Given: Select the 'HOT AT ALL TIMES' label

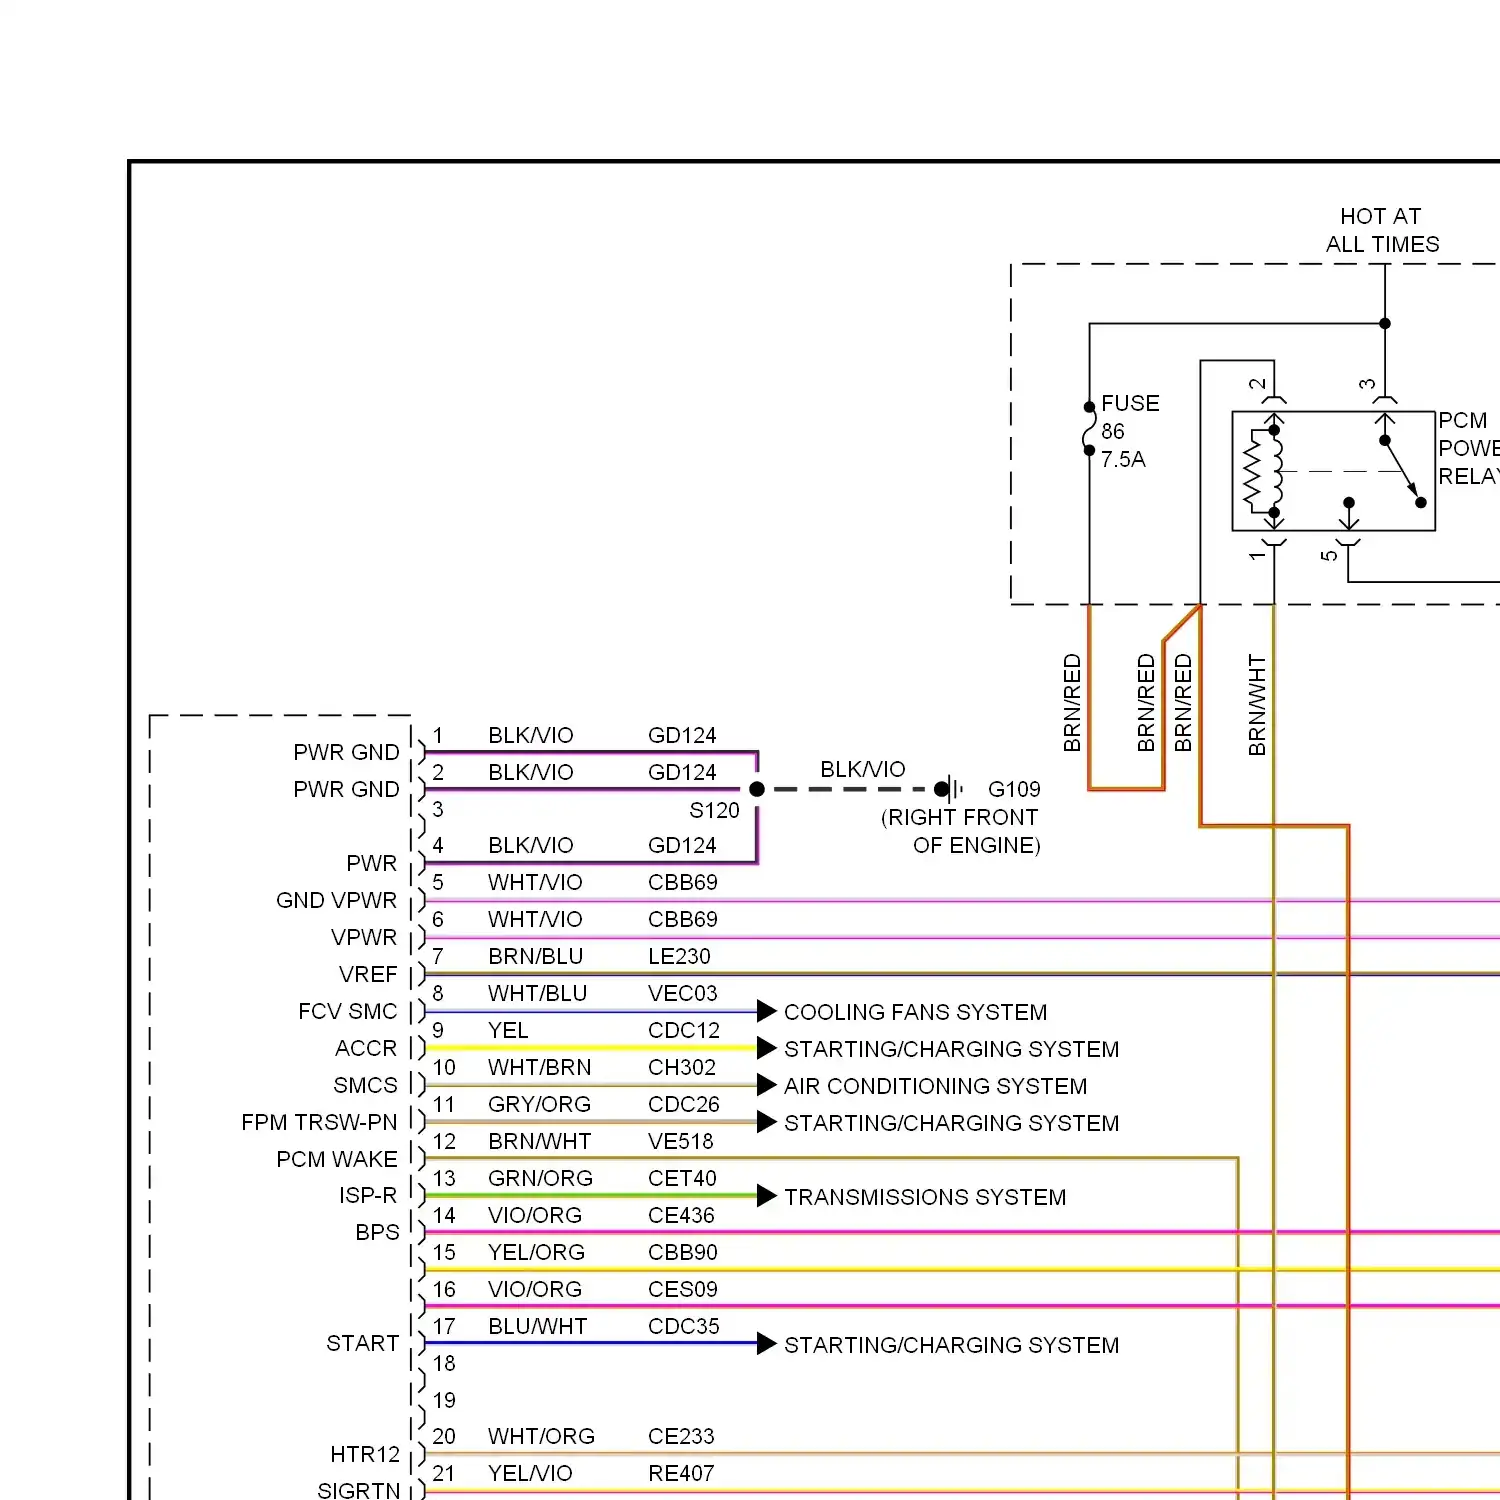Looking at the screenshot, I should 1383,230.
